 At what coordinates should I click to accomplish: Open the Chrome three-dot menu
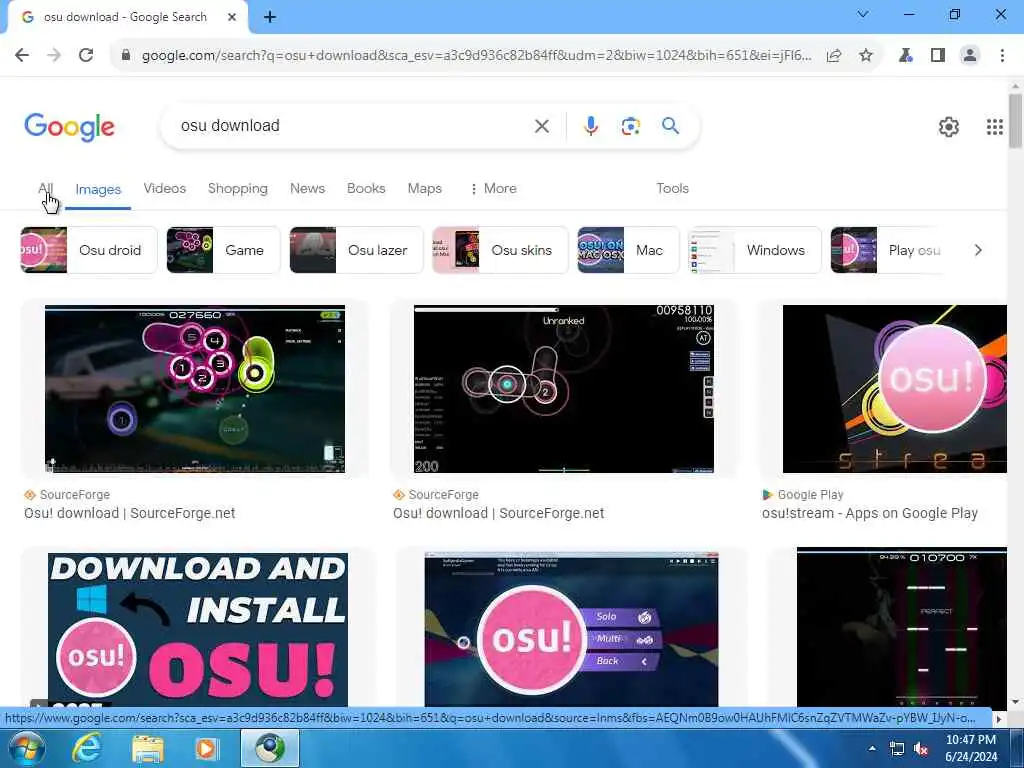(1002, 56)
